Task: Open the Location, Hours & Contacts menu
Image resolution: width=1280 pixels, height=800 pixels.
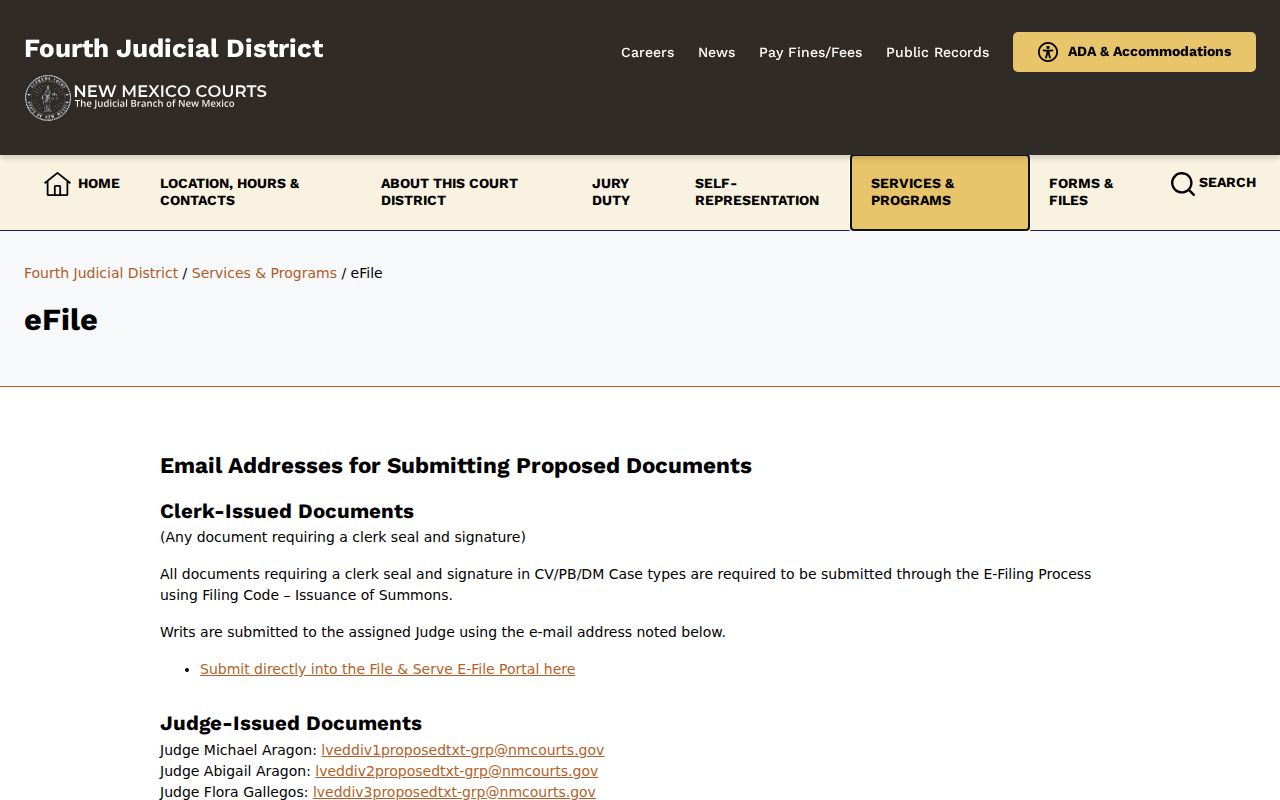Action: point(230,192)
